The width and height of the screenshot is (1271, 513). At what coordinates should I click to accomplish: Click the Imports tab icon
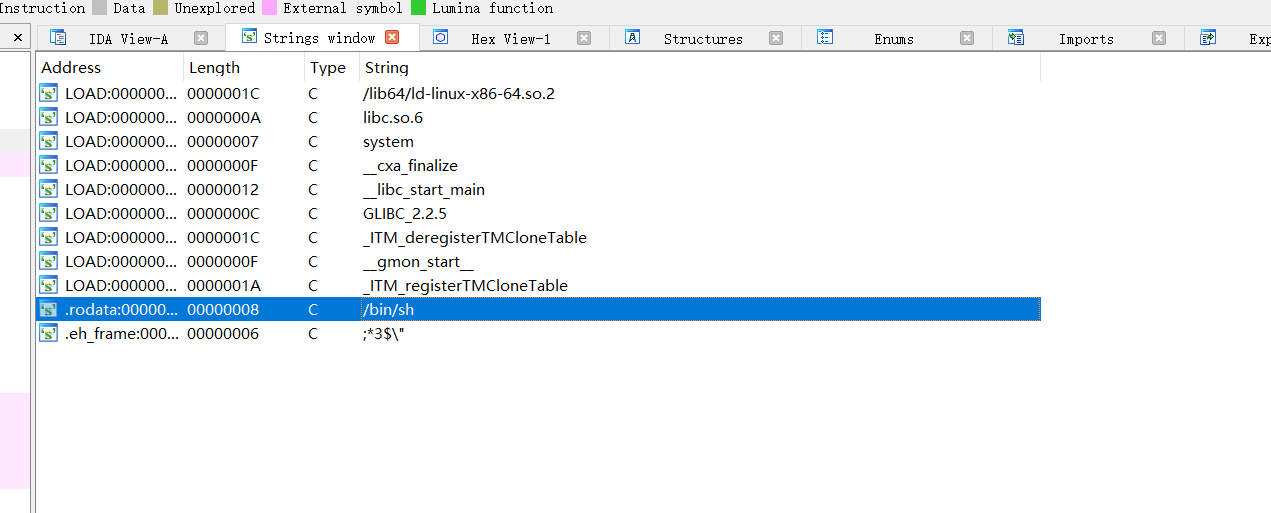point(1016,38)
